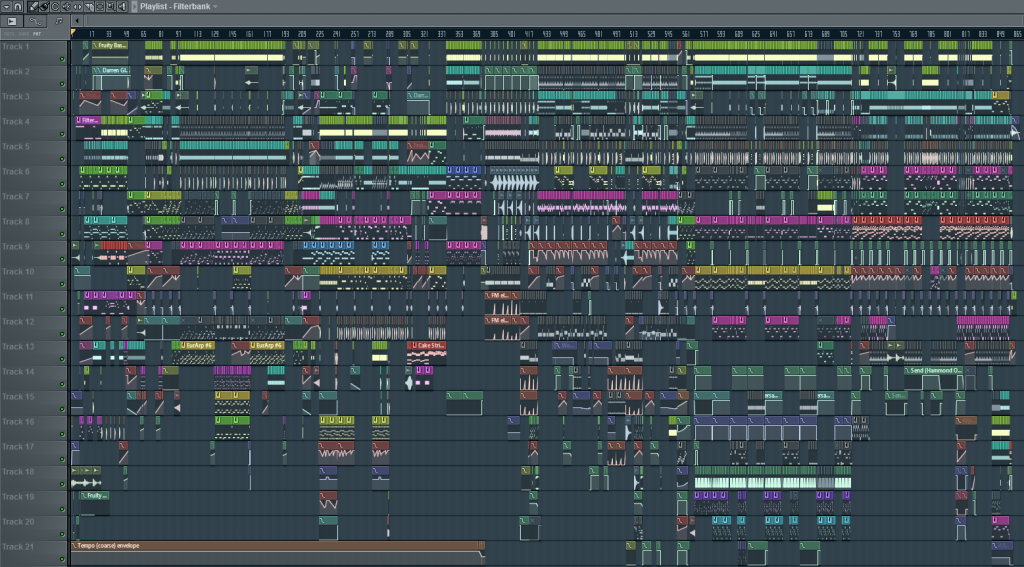Expand the arrow beside the Playlist title
This screenshot has width=1024, height=567.
(x=135, y=7)
